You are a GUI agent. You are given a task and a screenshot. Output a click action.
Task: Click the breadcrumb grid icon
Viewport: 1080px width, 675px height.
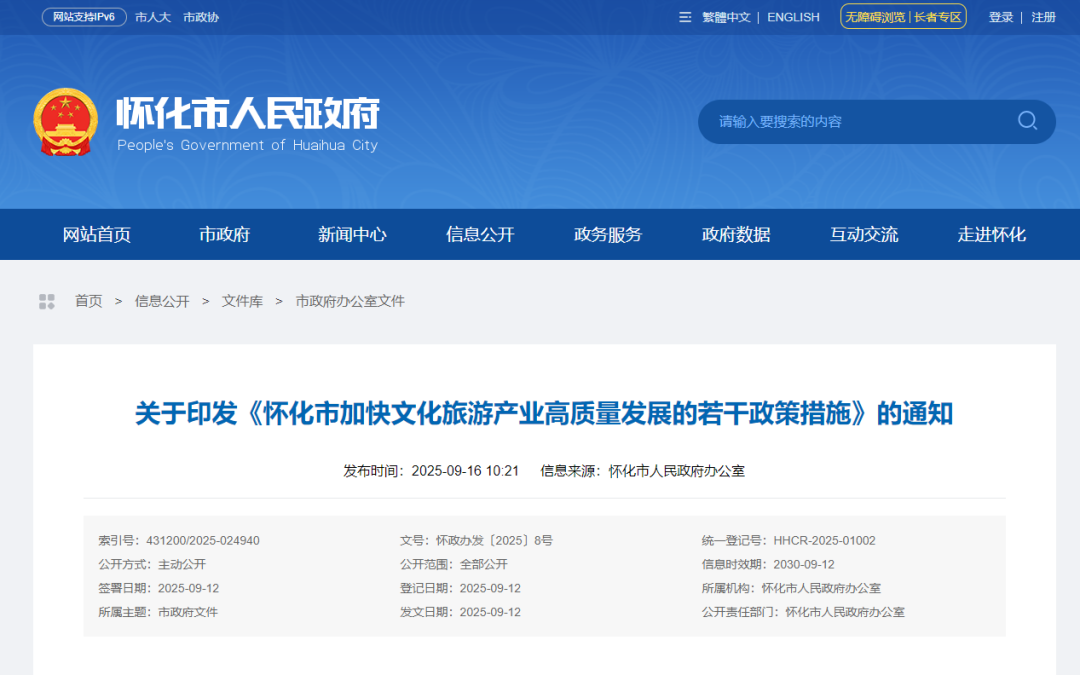(47, 301)
